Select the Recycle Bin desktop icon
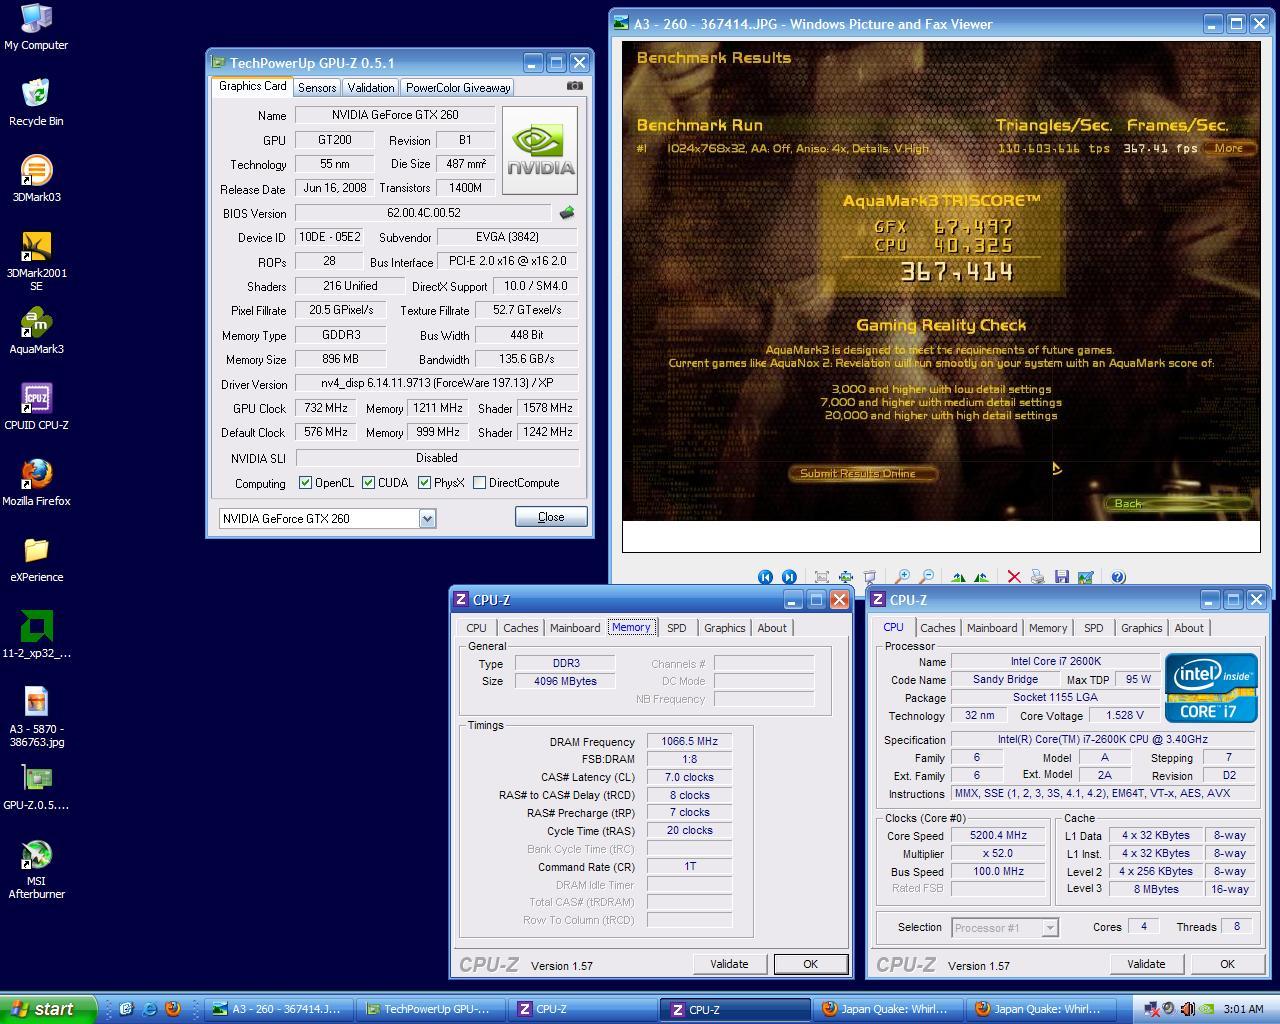Image resolution: width=1280 pixels, height=1024 pixels. 36,103
